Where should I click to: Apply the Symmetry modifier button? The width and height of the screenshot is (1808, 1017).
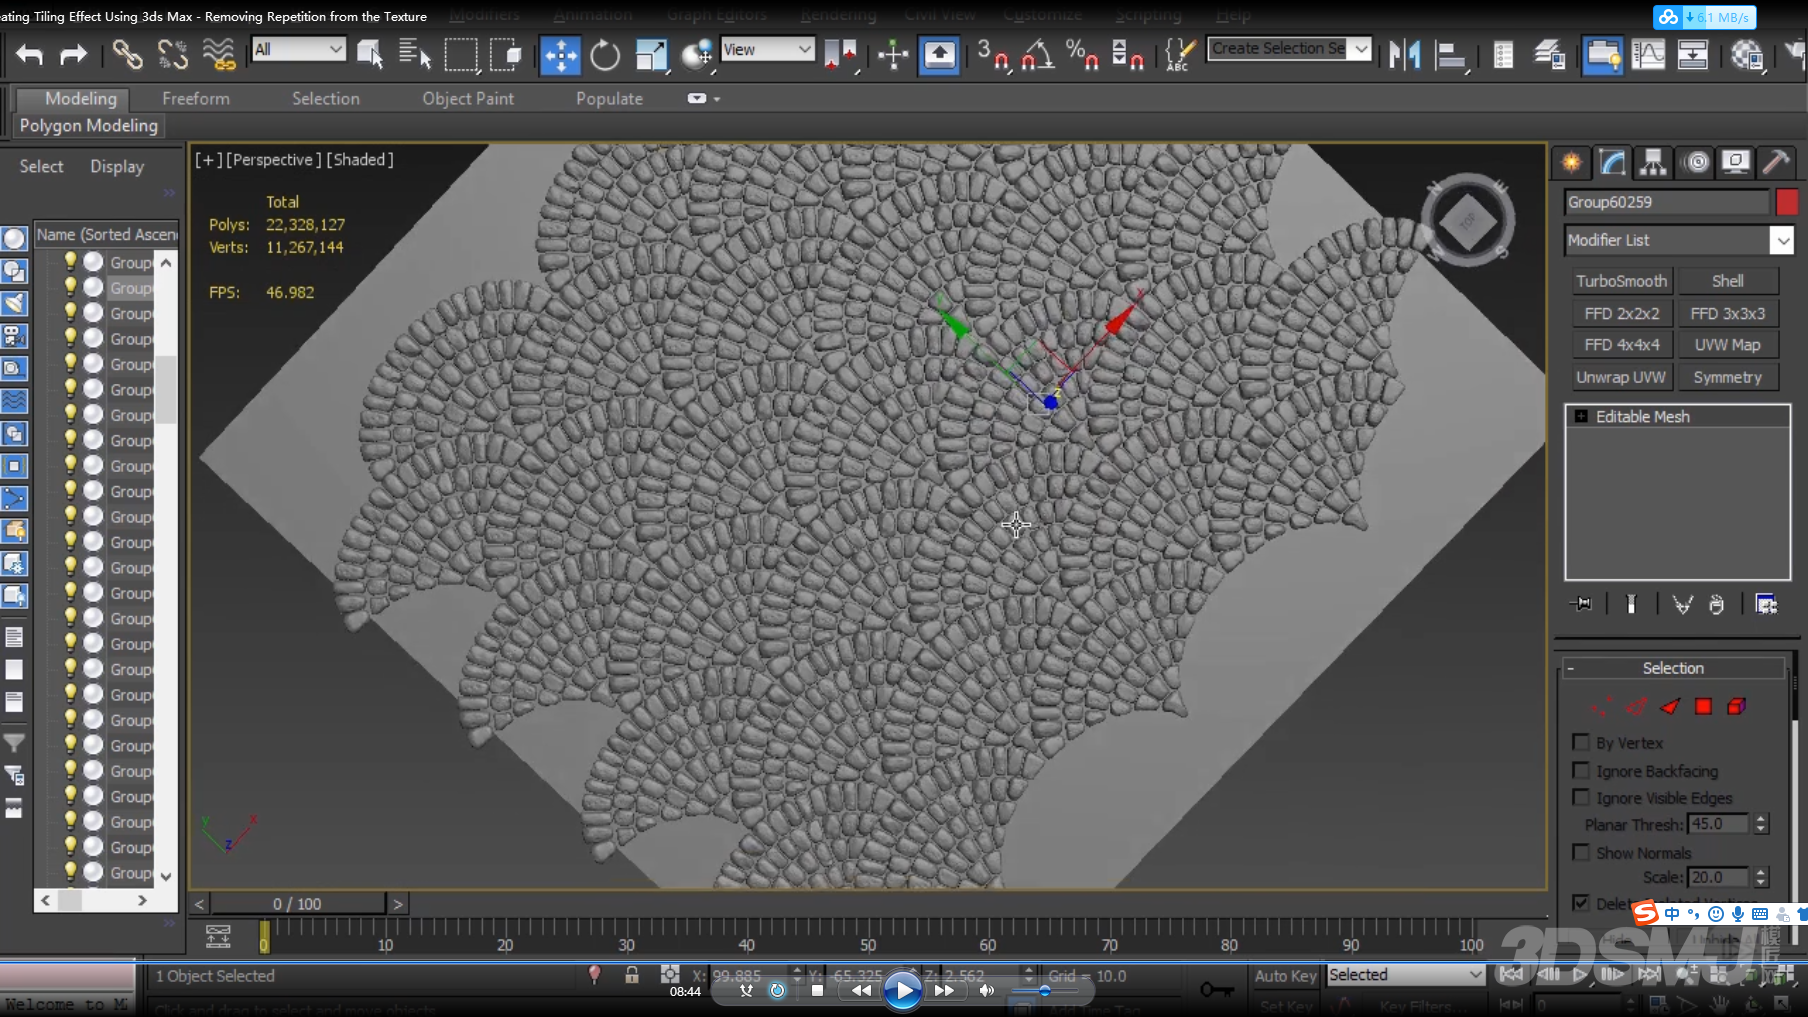coord(1728,377)
